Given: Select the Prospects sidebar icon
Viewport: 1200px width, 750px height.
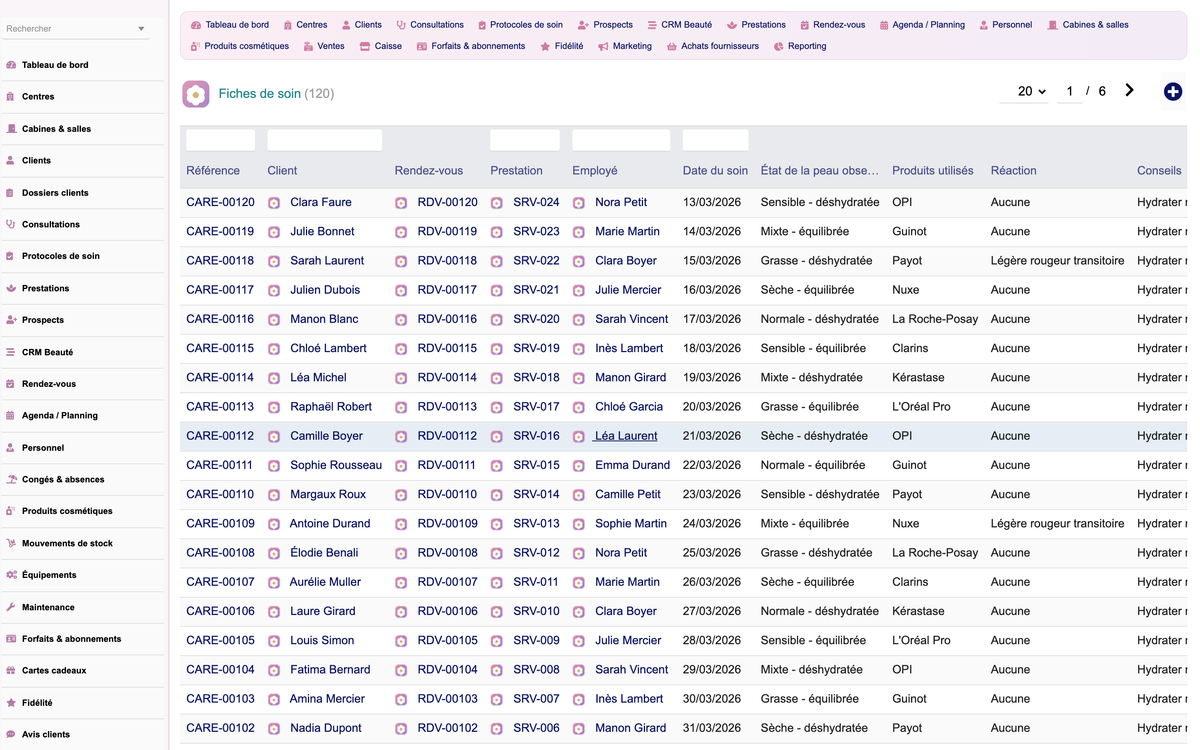Looking at the screenshot, I should (x=11, y=320).
